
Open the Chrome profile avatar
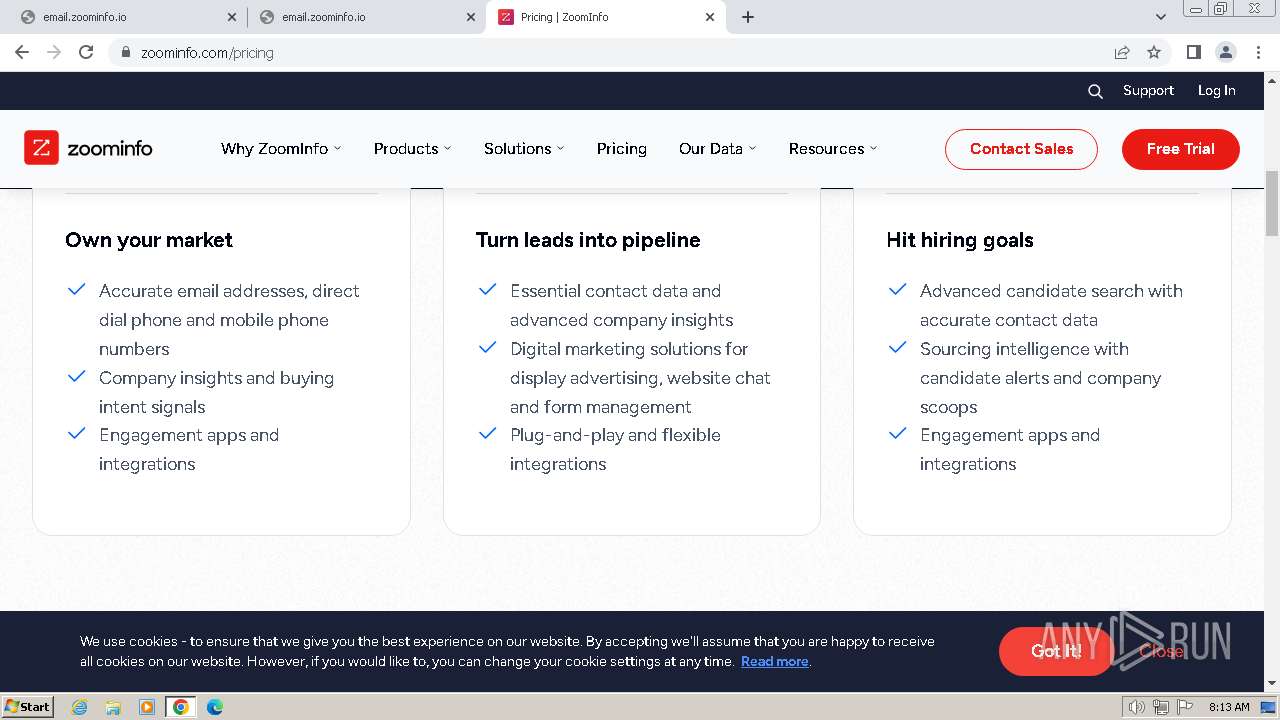pos(1225,52)
